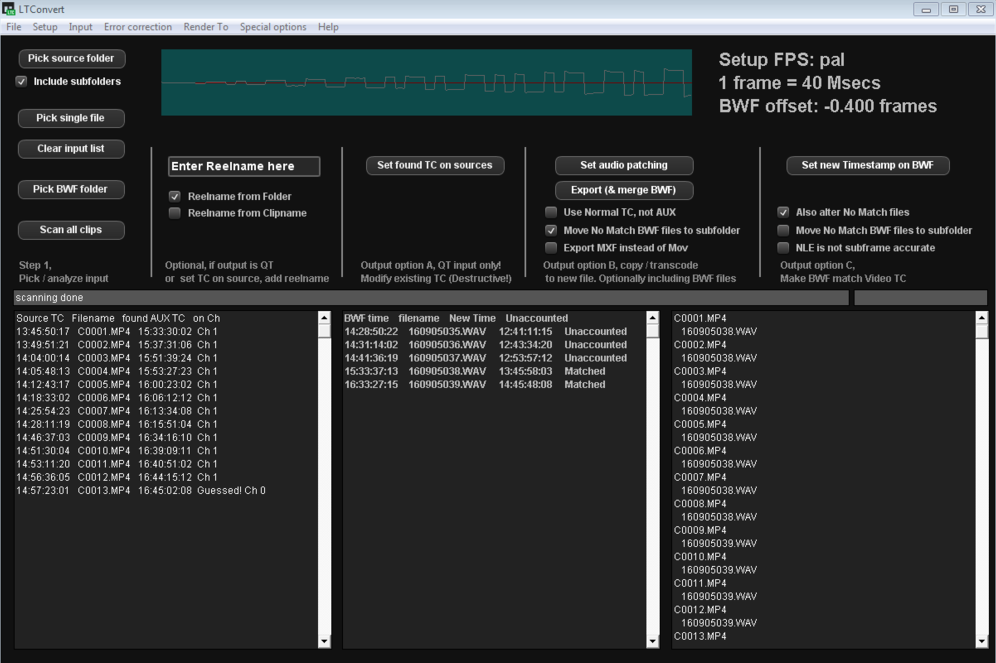Click Export (& merge BWF) button
The height and width of the screenshot is (663, 996).
pyautogui.click(x=624, y=190)
